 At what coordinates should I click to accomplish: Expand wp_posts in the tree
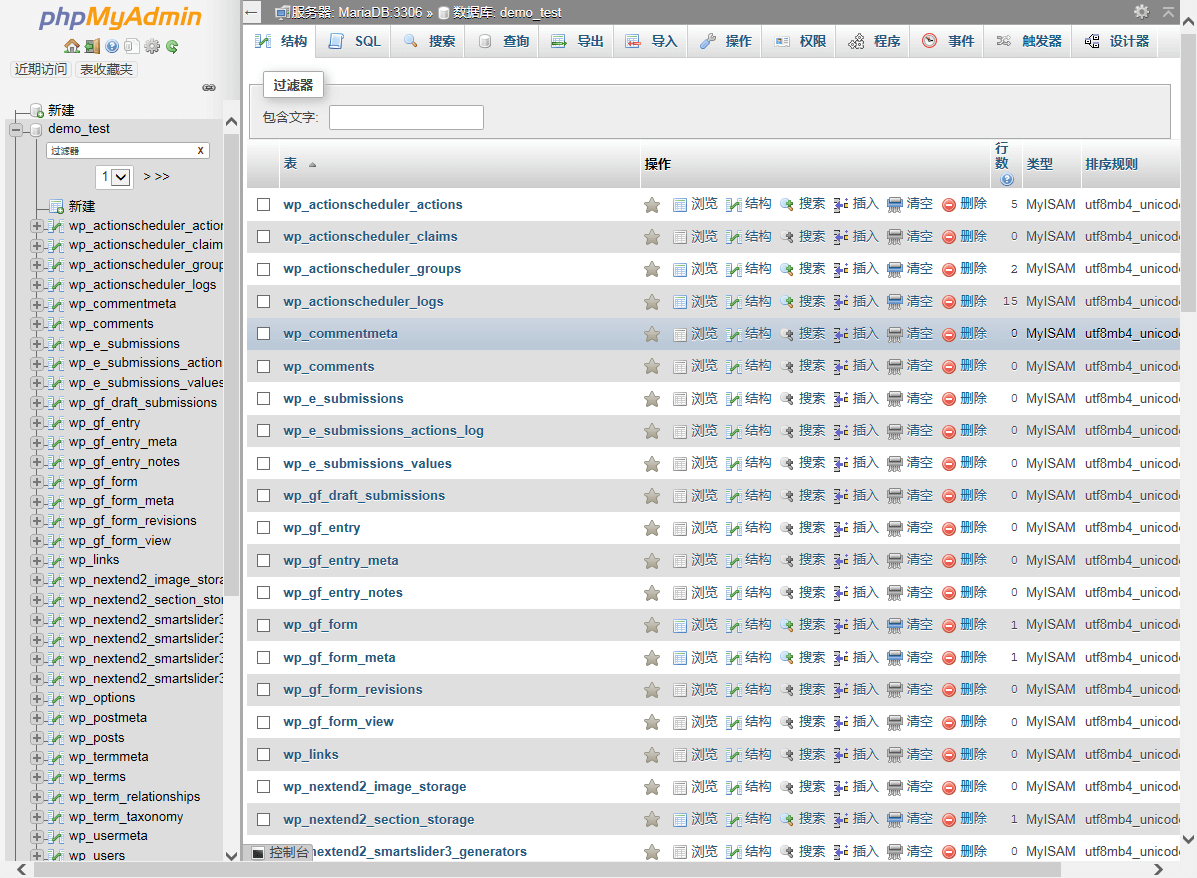point(36,738)
